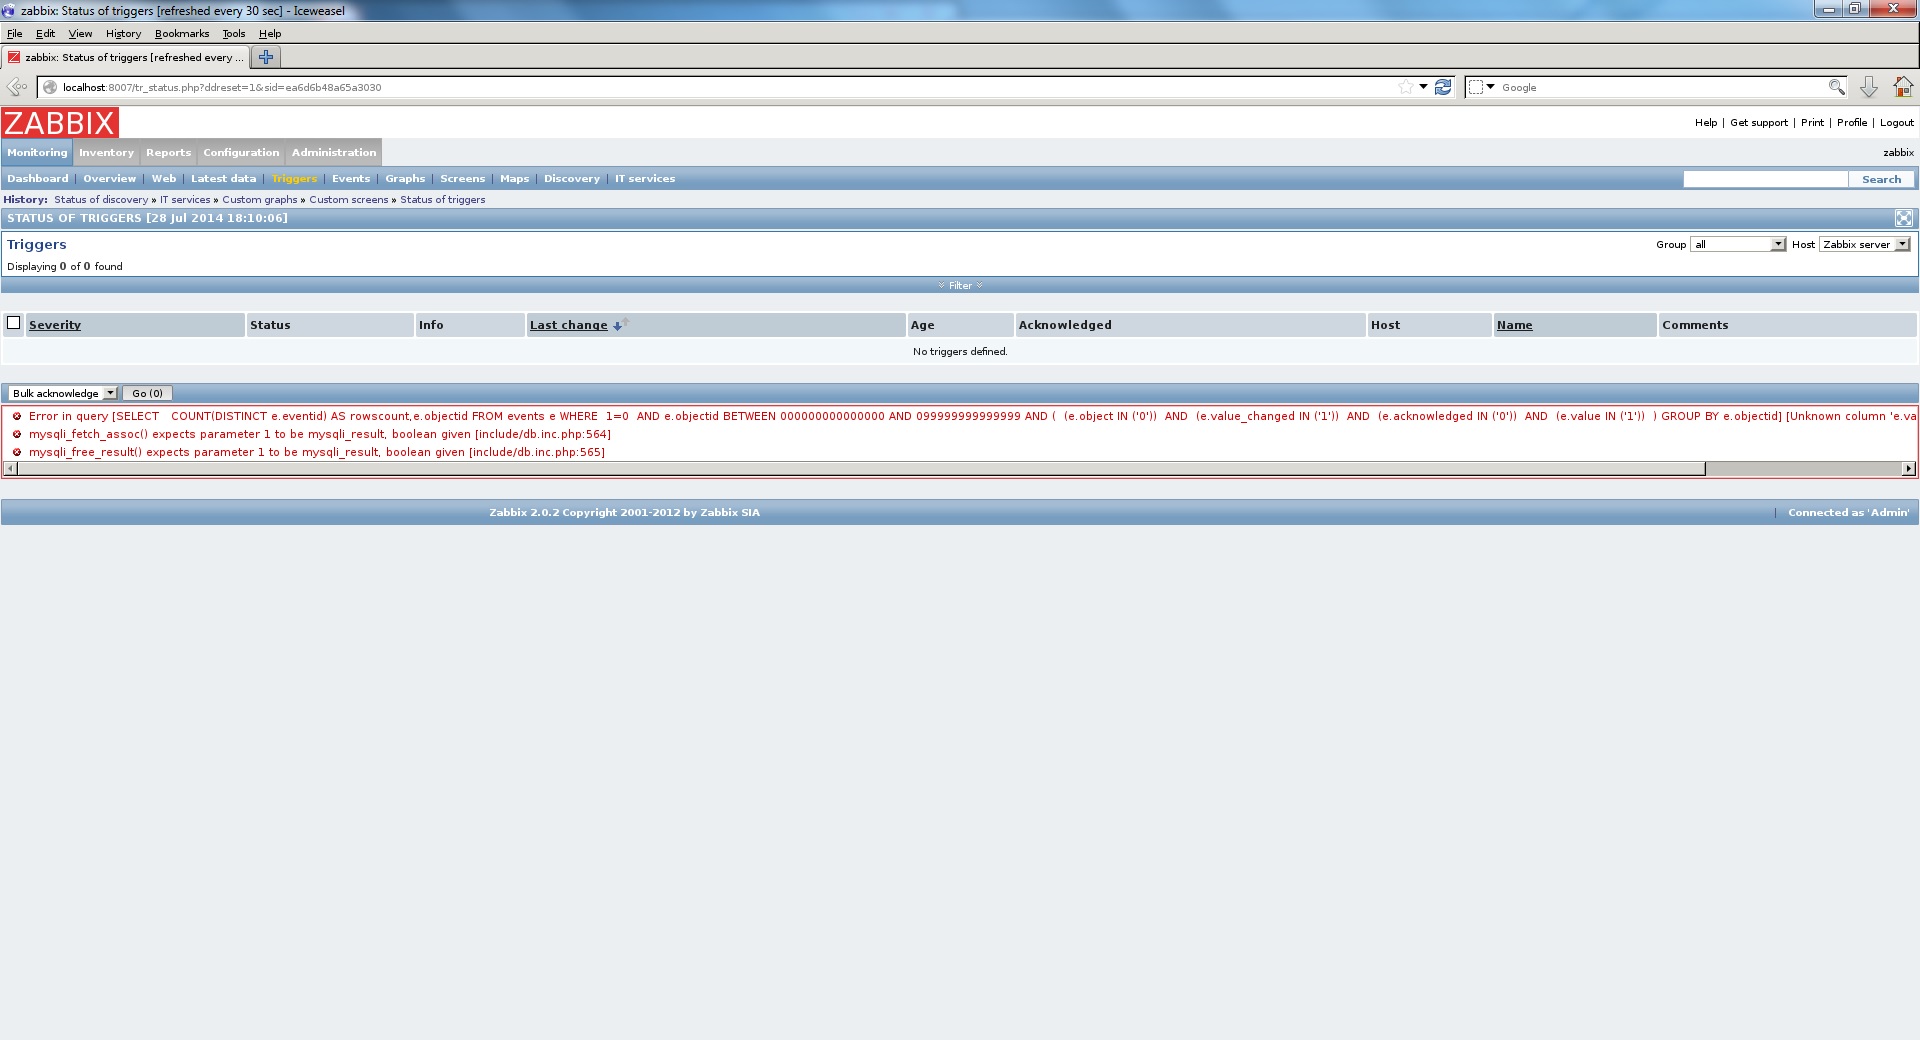Open the Tools menu
This screenshot has height=1040, width=1920.
pyautogui.click(x=234, y=33)
